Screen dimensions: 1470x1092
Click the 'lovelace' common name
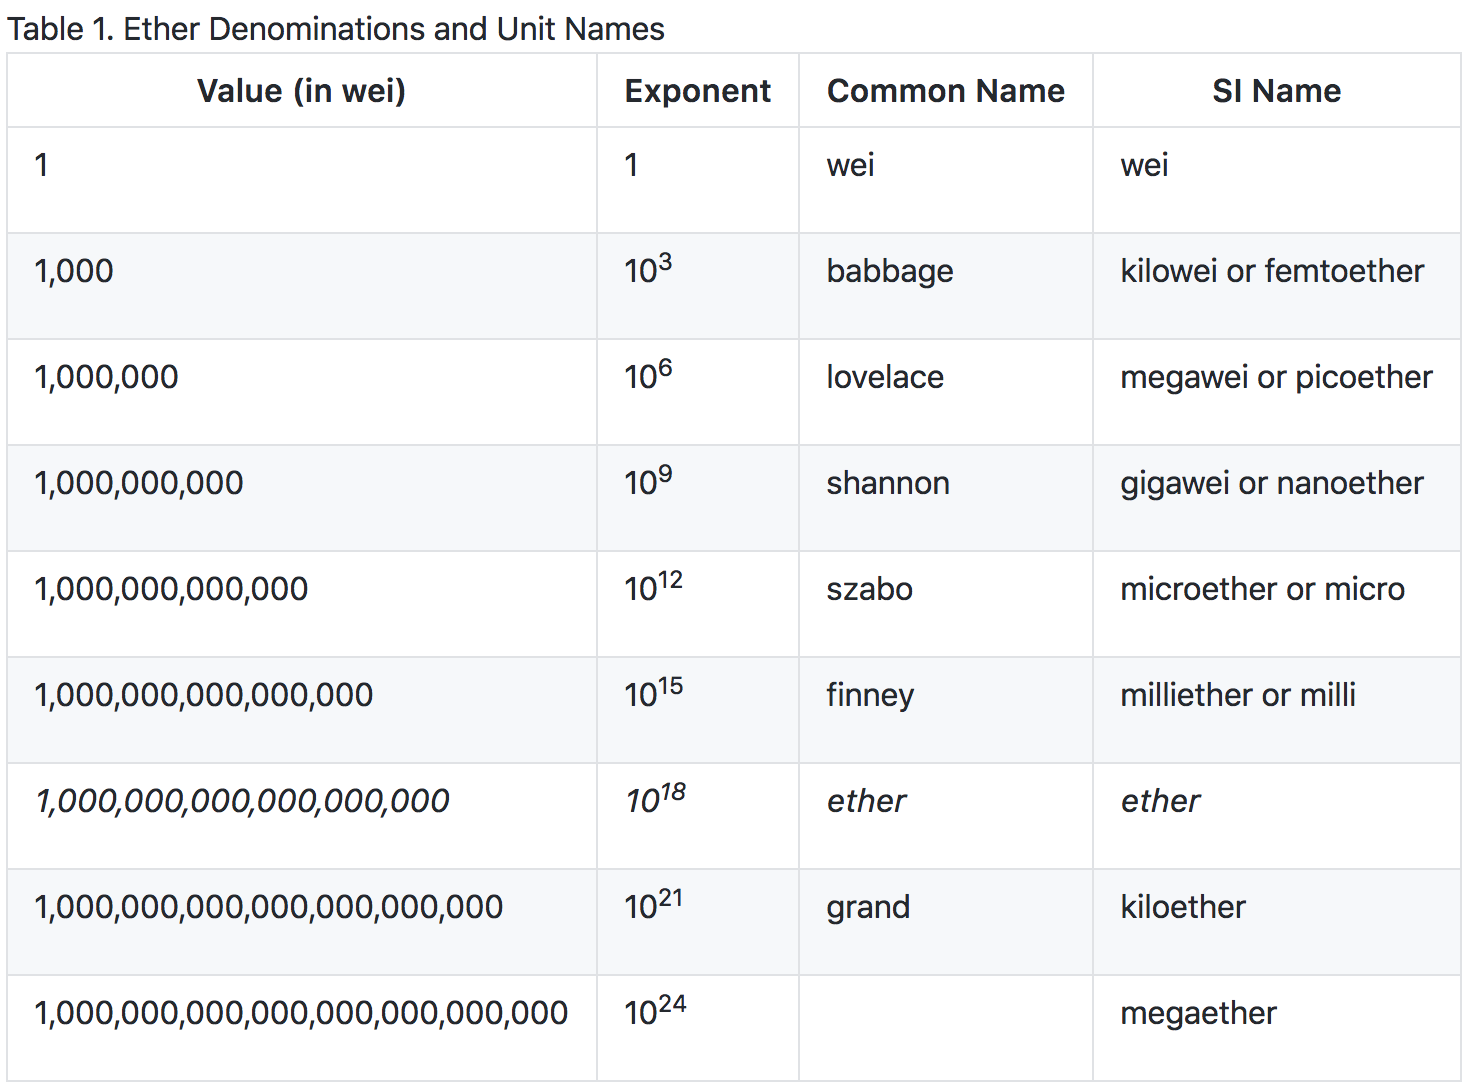click(x=885, y=377)
